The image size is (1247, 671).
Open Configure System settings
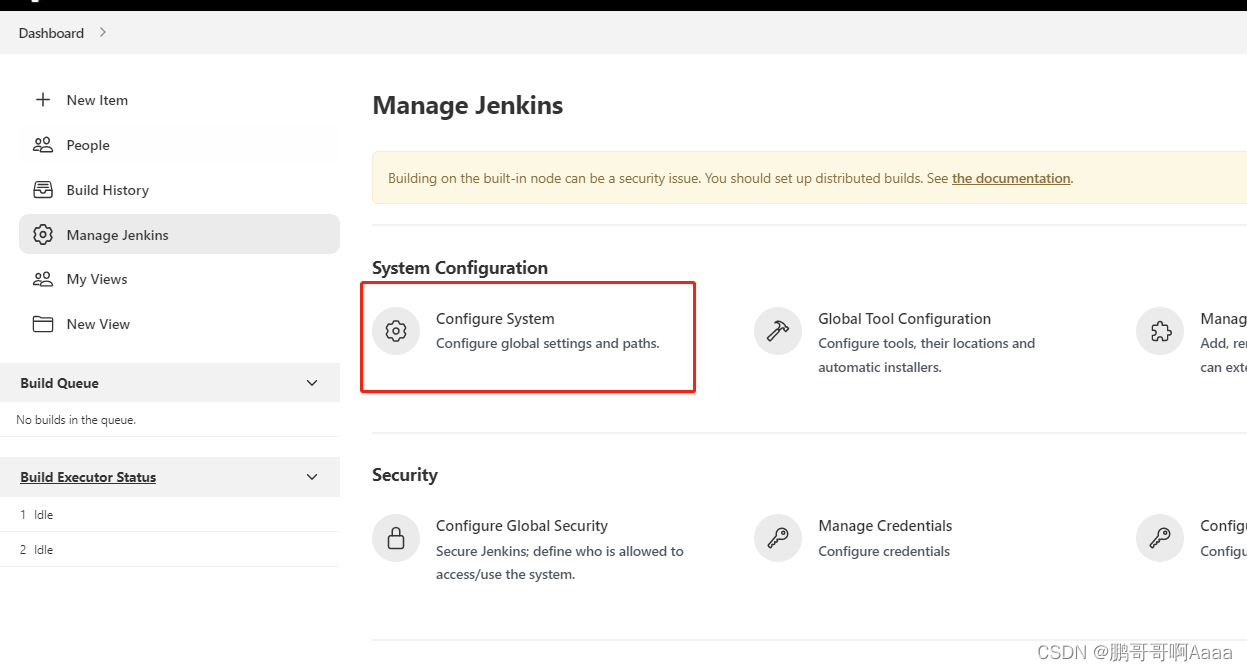[495, 318]
